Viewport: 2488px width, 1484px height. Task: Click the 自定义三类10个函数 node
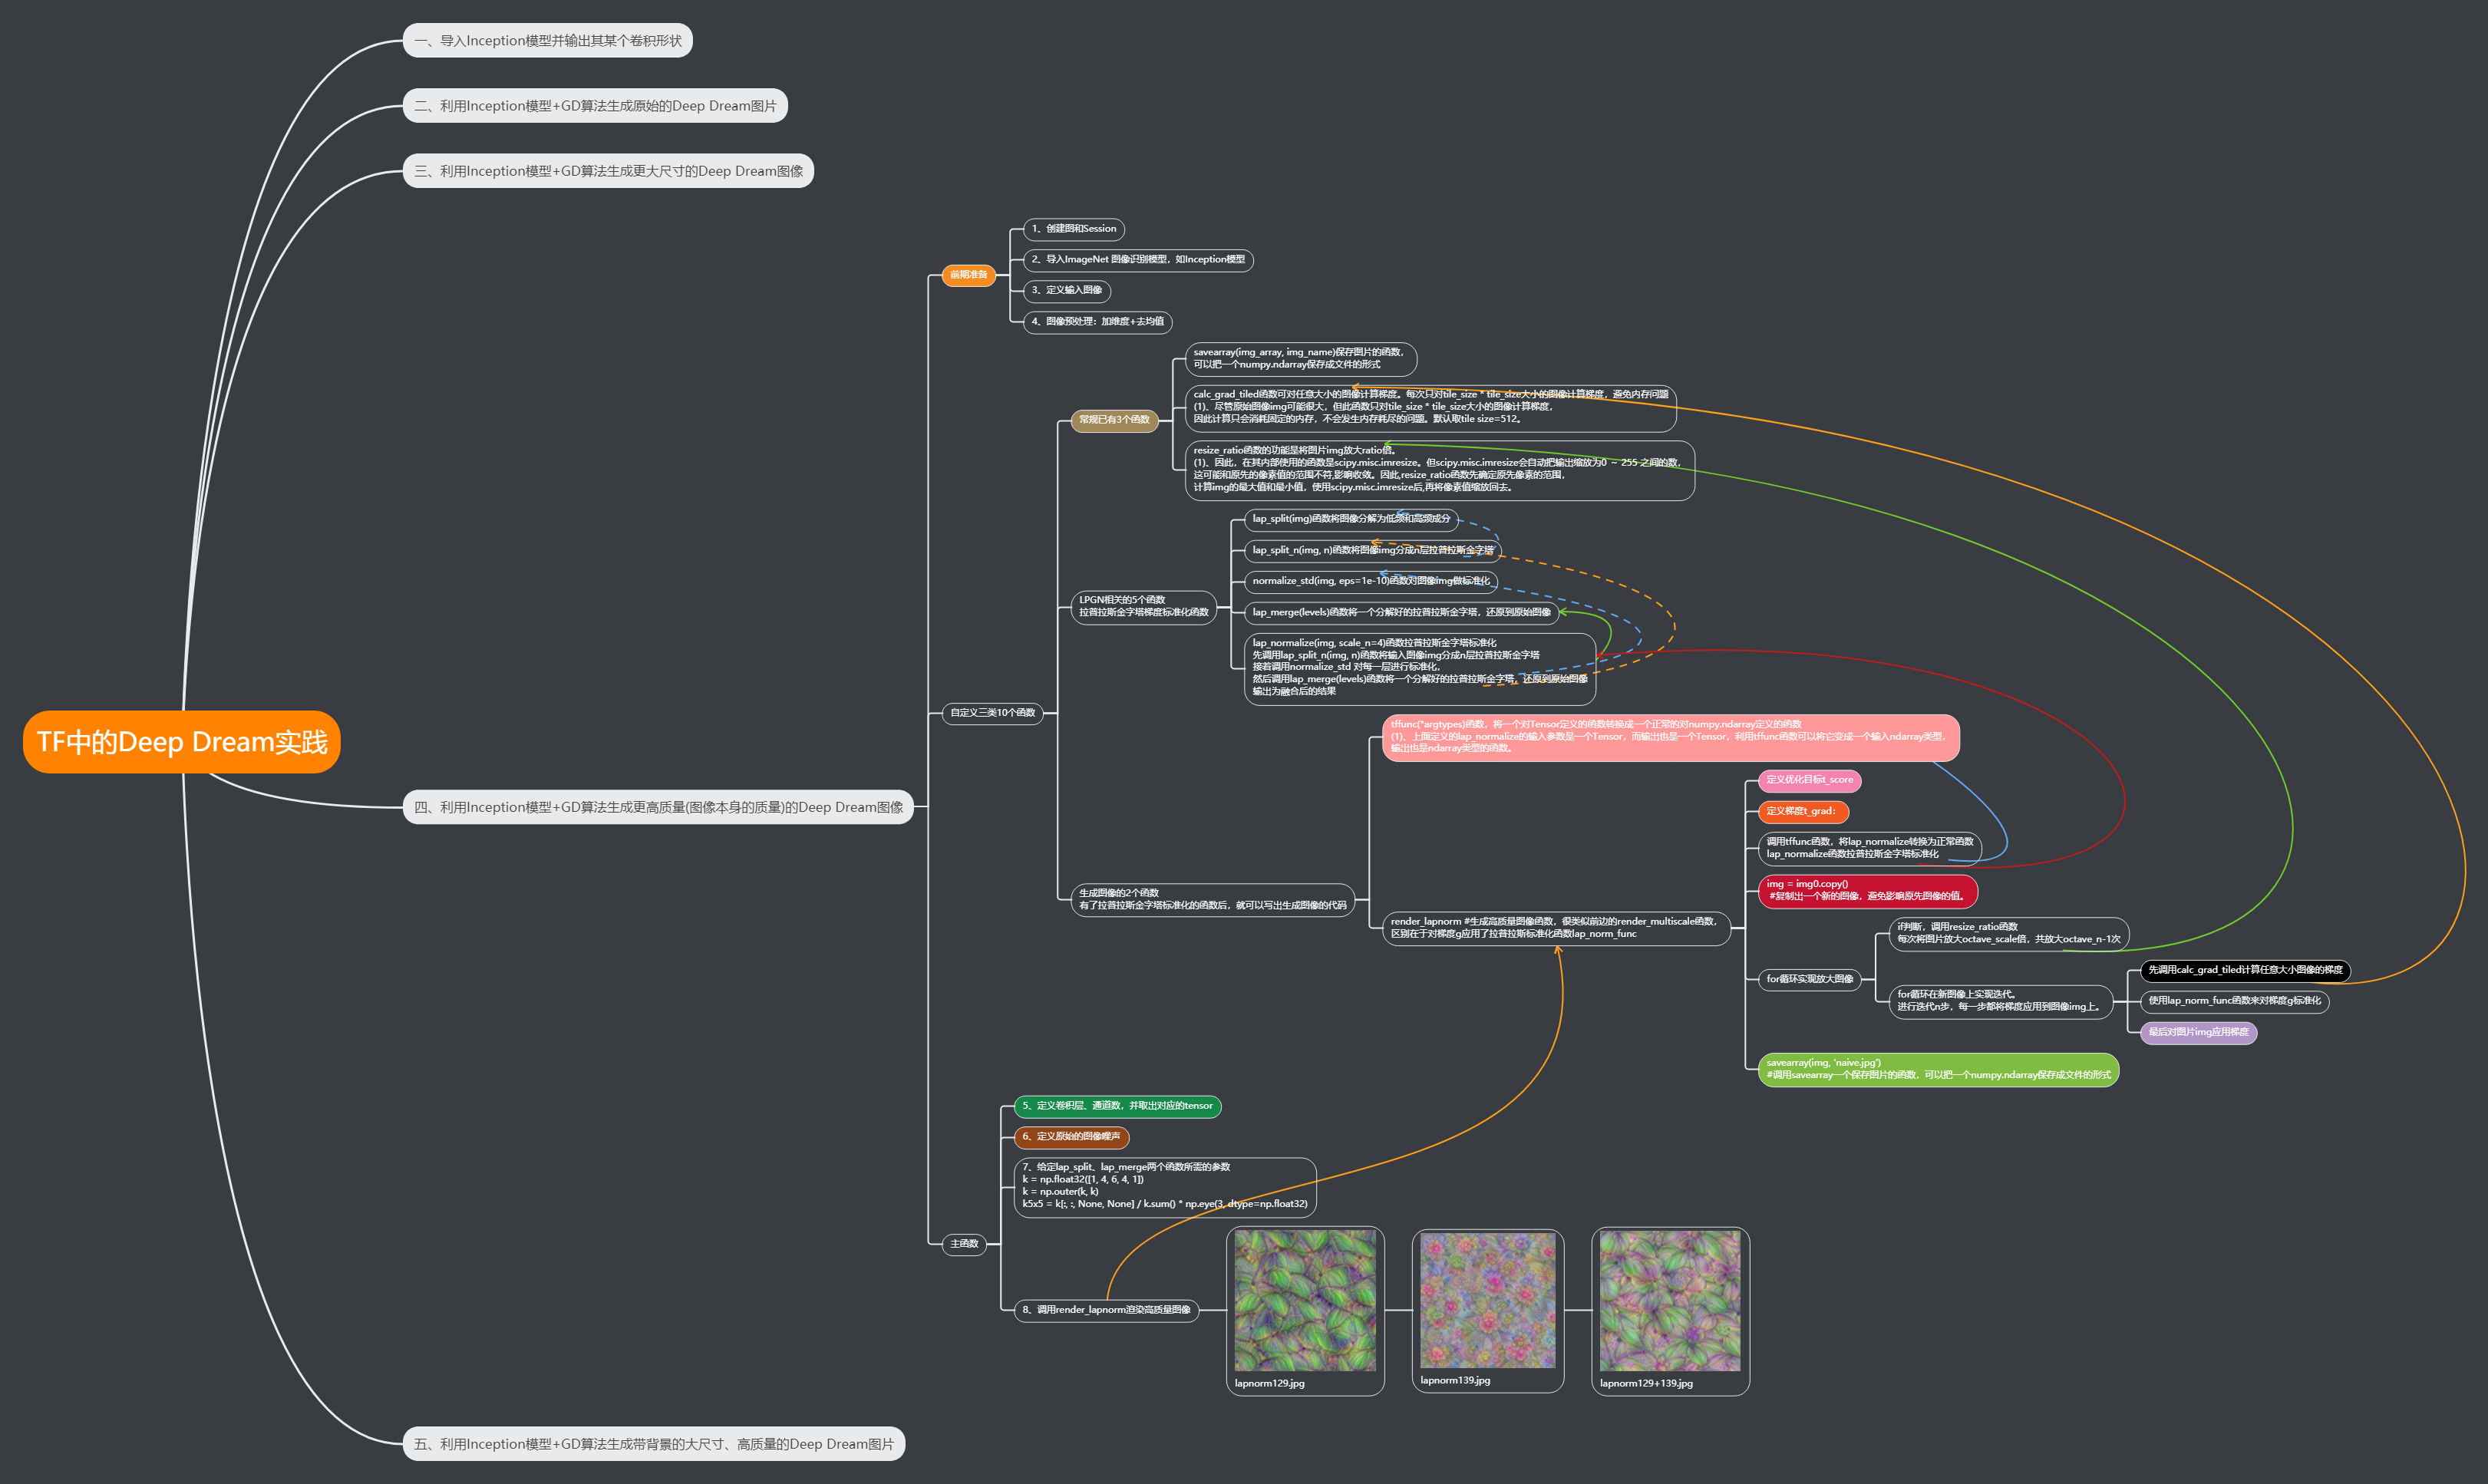click(x=992, y=713)
